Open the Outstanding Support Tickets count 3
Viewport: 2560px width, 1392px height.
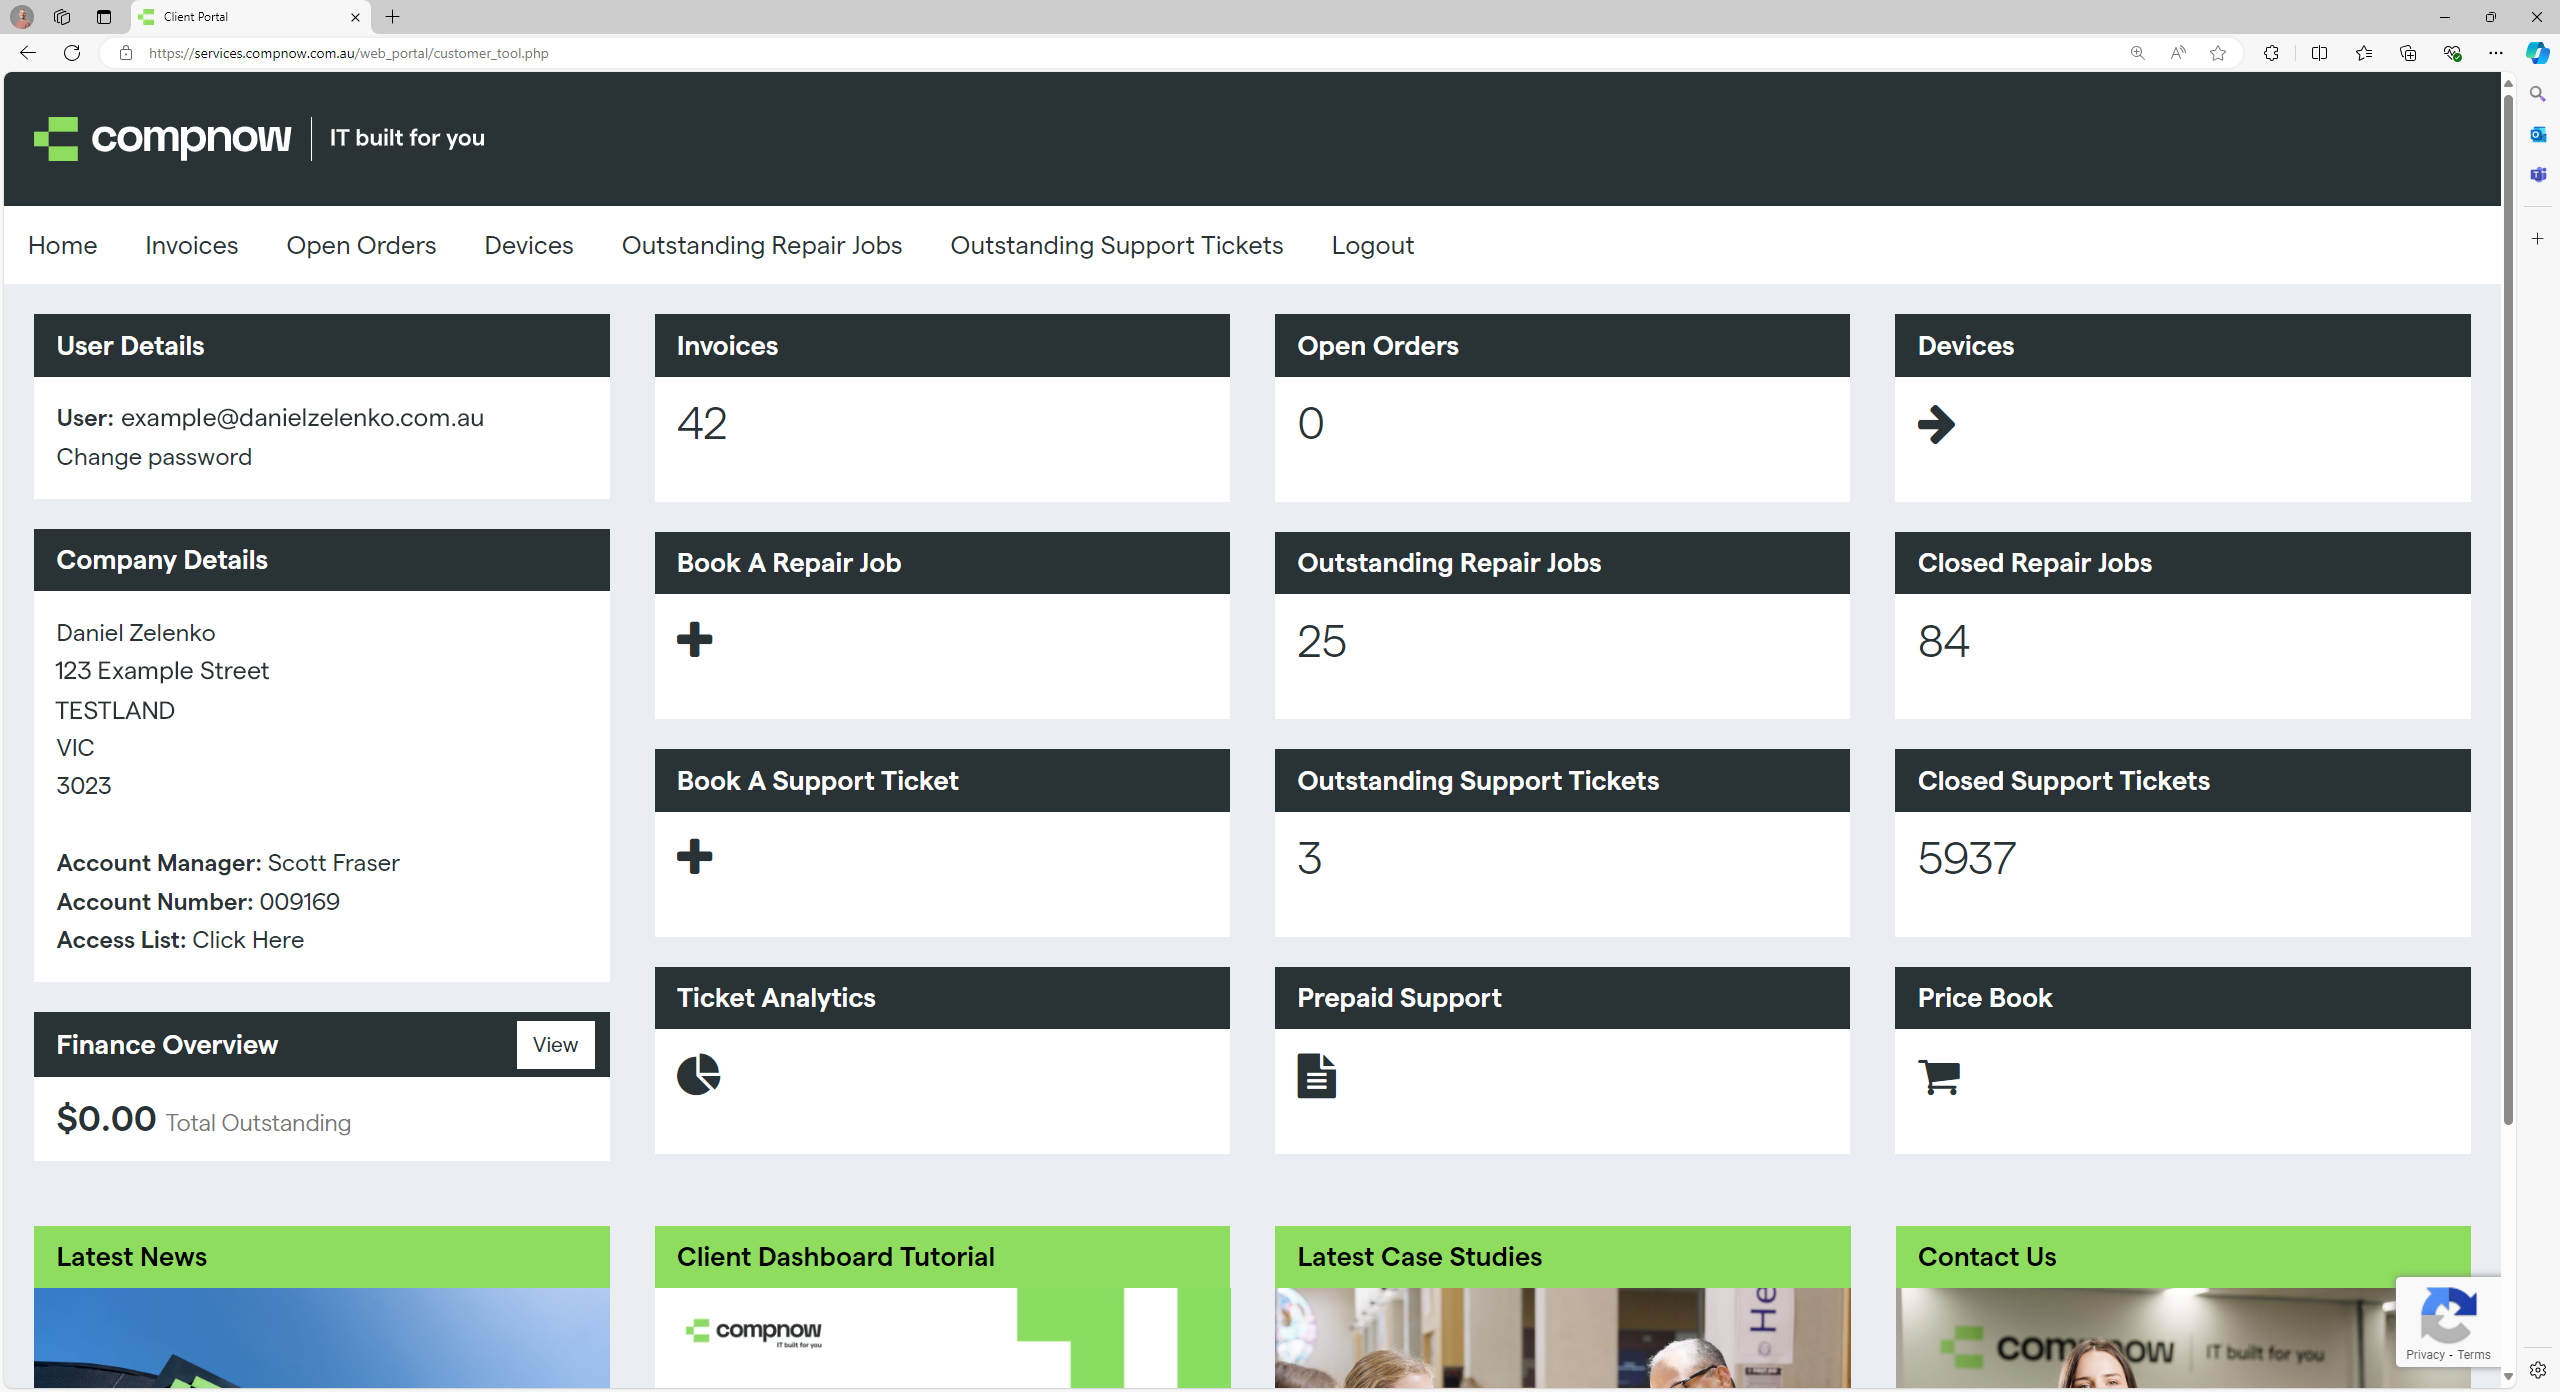click(1310, 858)
